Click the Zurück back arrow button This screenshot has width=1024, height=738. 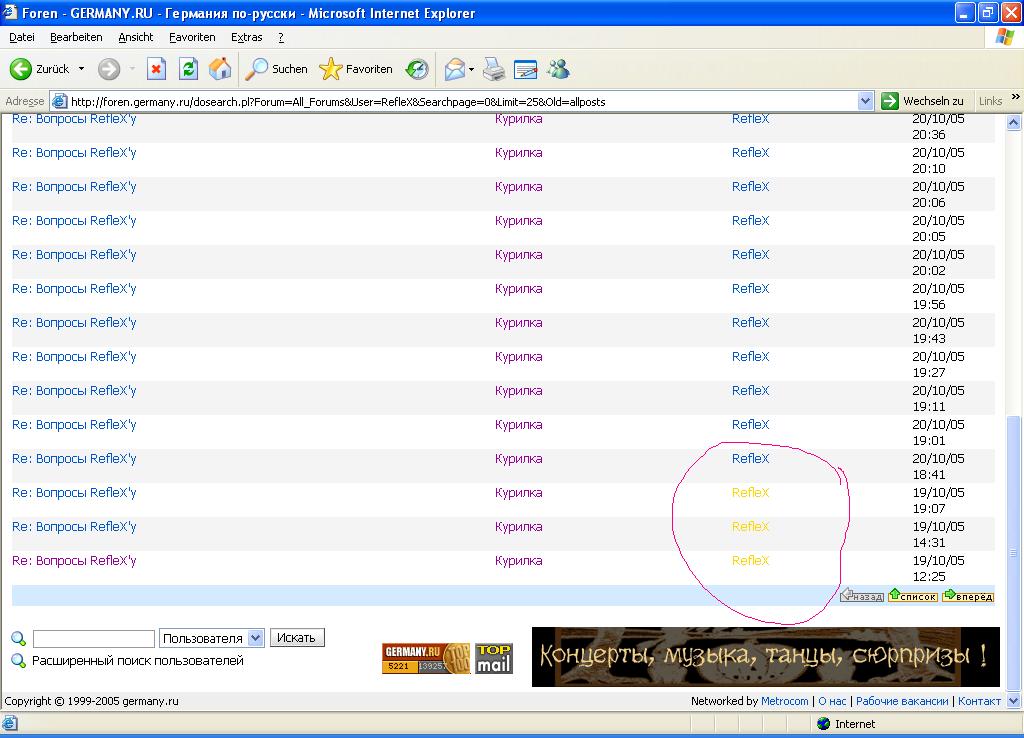tap(40, 69)
